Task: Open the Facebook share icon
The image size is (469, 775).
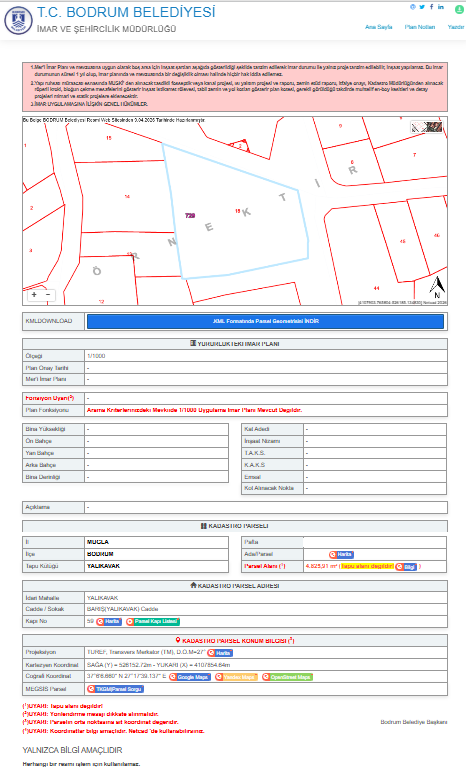Action: click(431, 7)
